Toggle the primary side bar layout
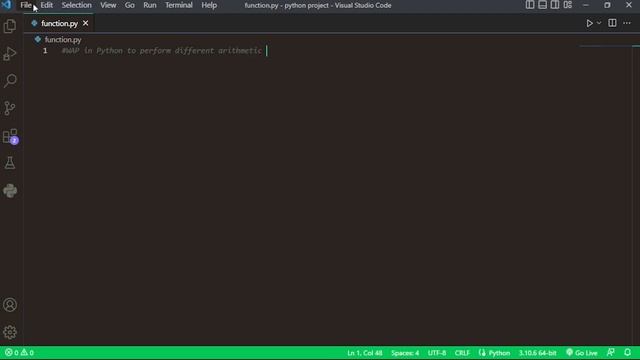 (530, 5)
